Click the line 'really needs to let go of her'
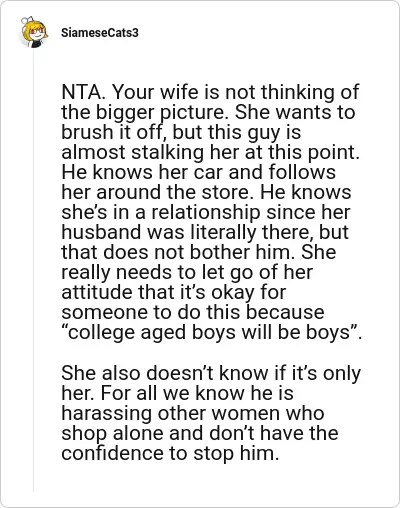This screenshot has width=400, height=508. coord(187,272)
